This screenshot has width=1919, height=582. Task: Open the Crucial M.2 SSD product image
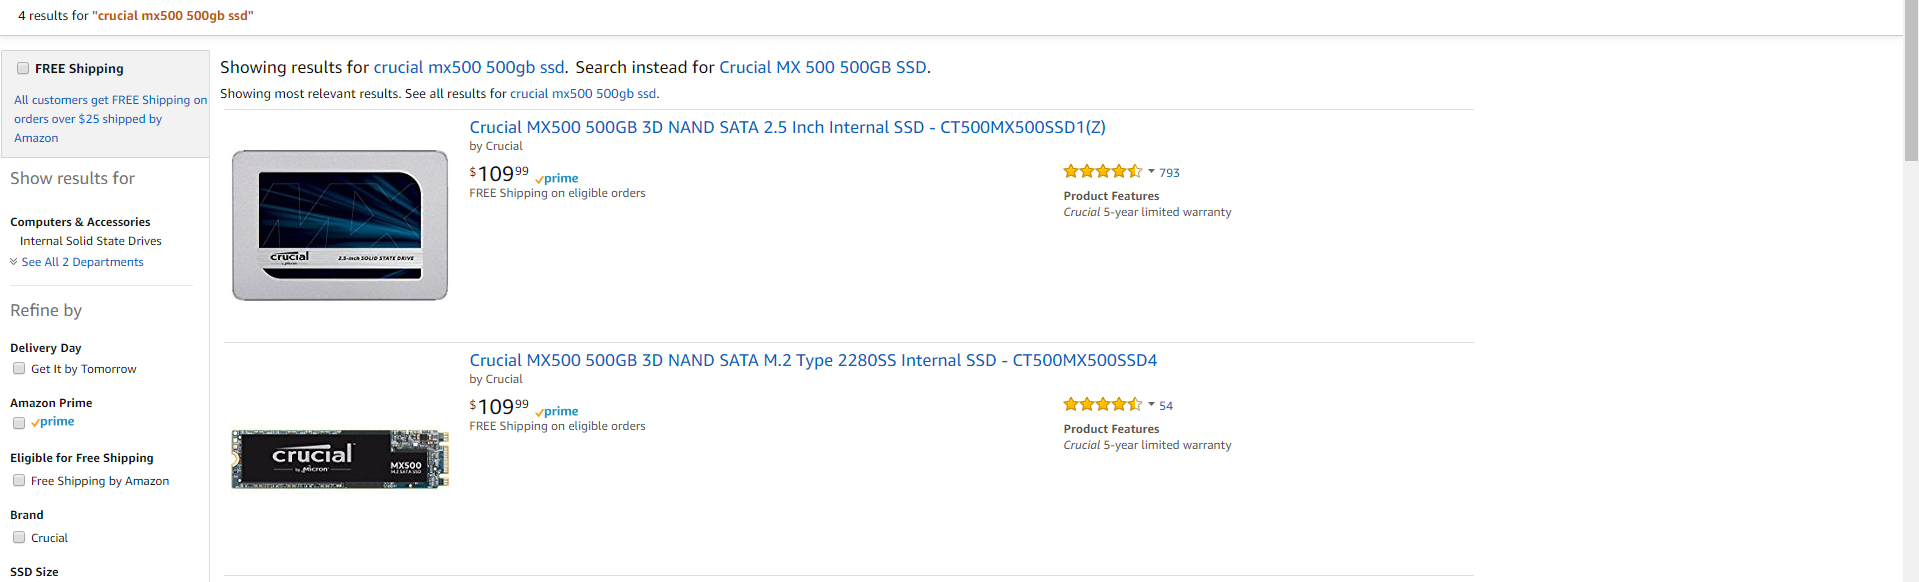340,459
